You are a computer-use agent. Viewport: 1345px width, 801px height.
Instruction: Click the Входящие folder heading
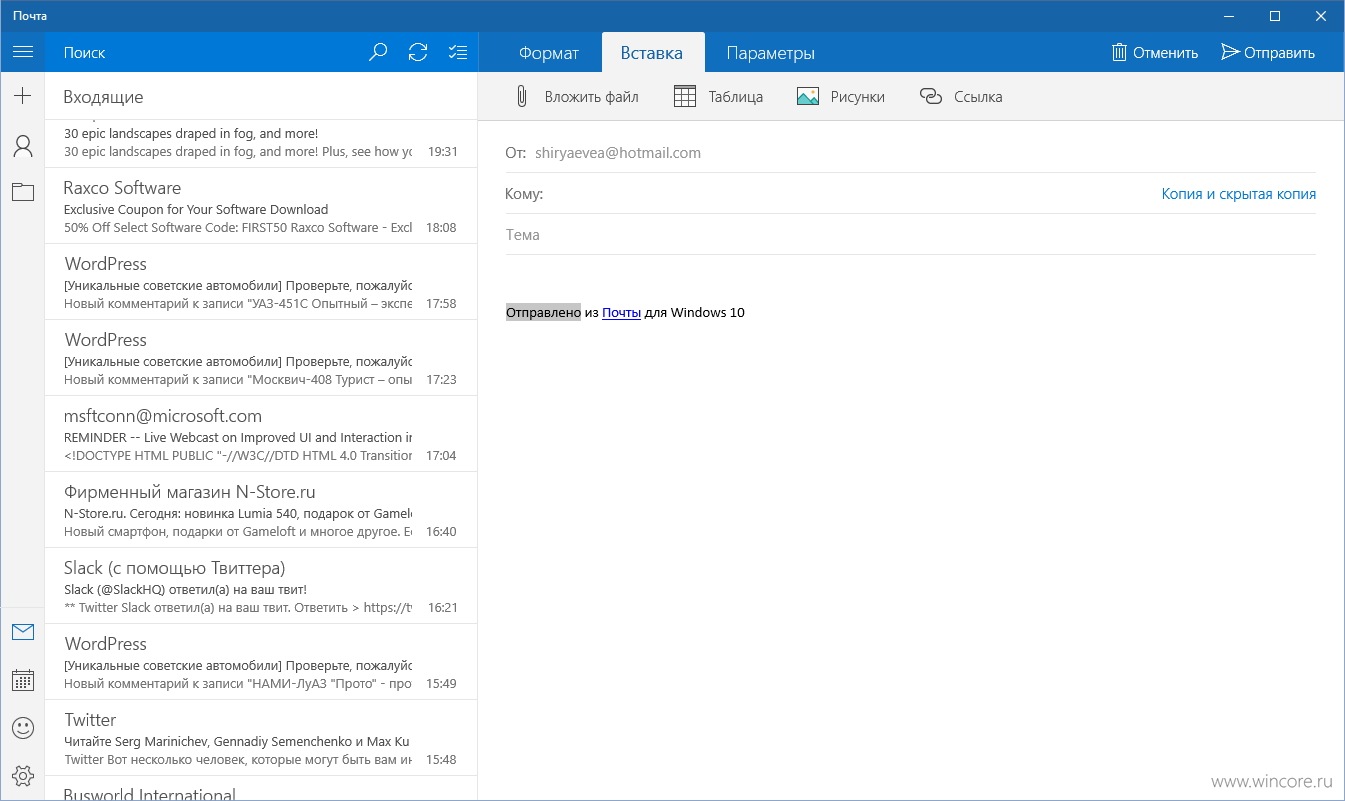(x=103, y=97)
